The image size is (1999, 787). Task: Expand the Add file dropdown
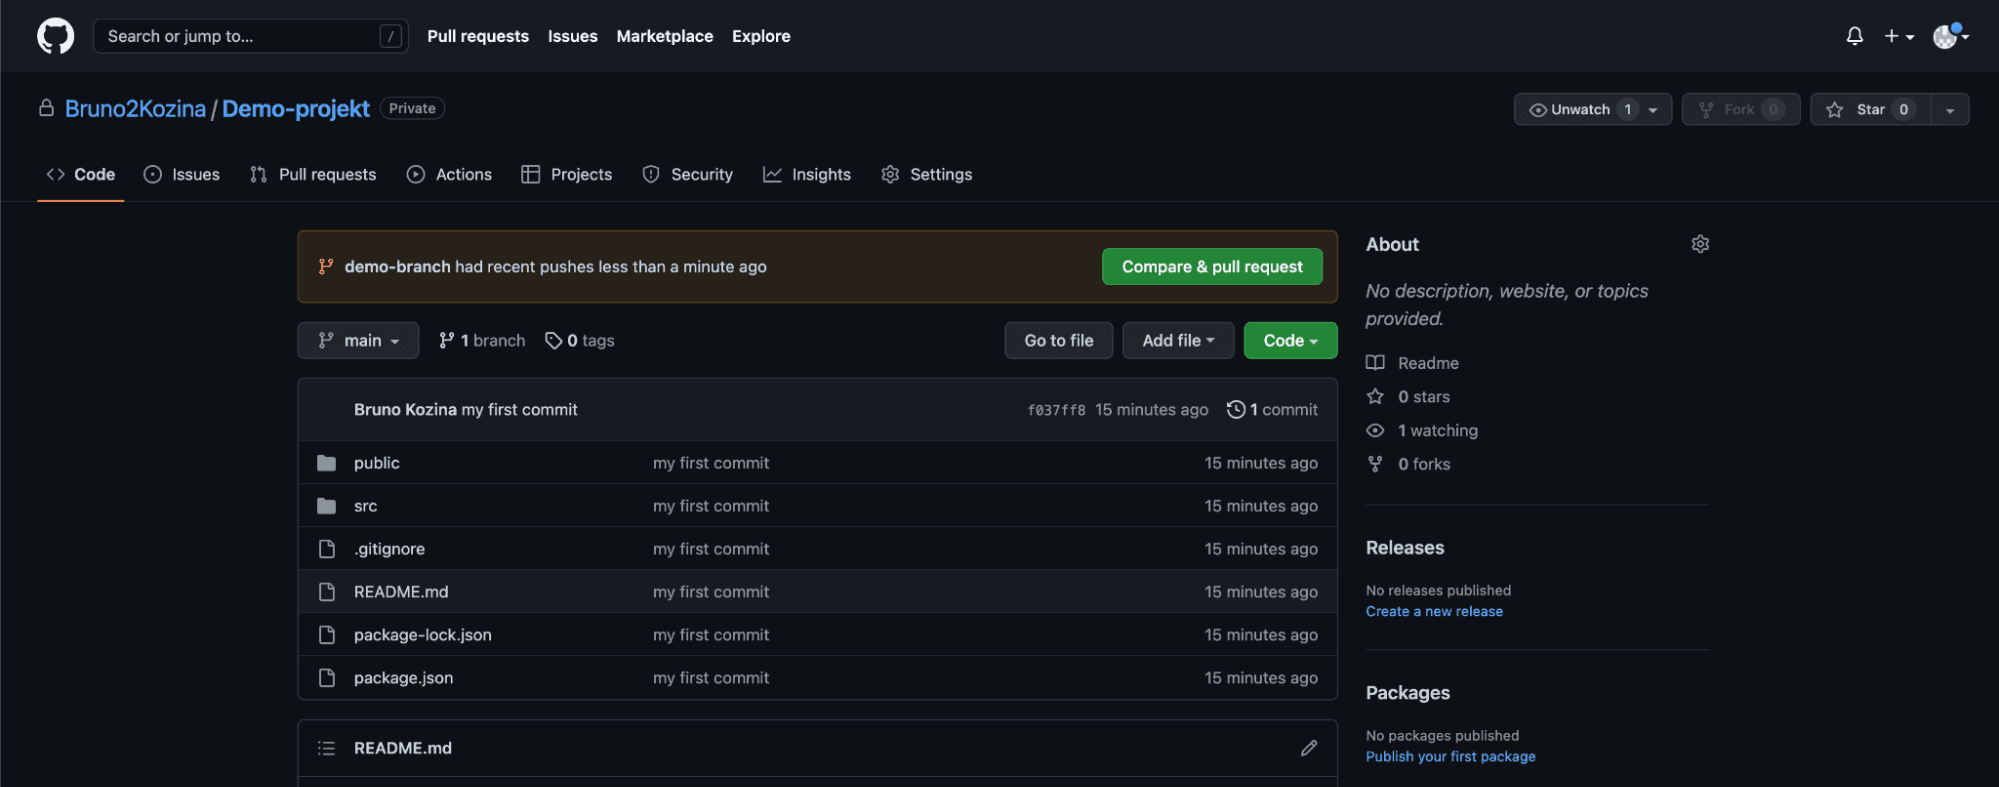[x=1177, y=341]
